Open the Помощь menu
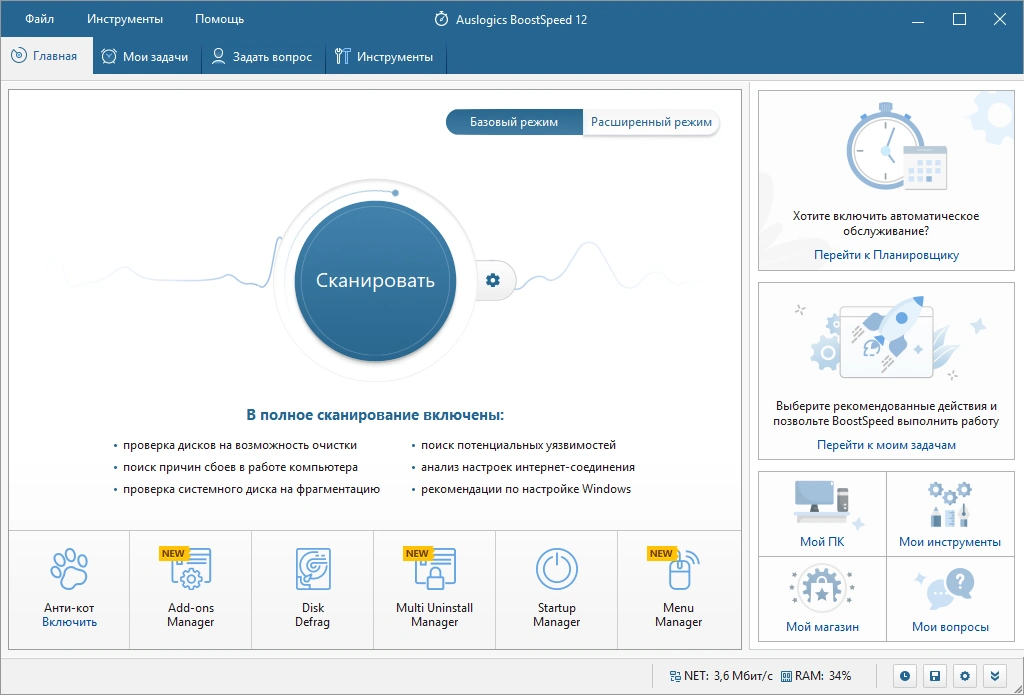 219,19
